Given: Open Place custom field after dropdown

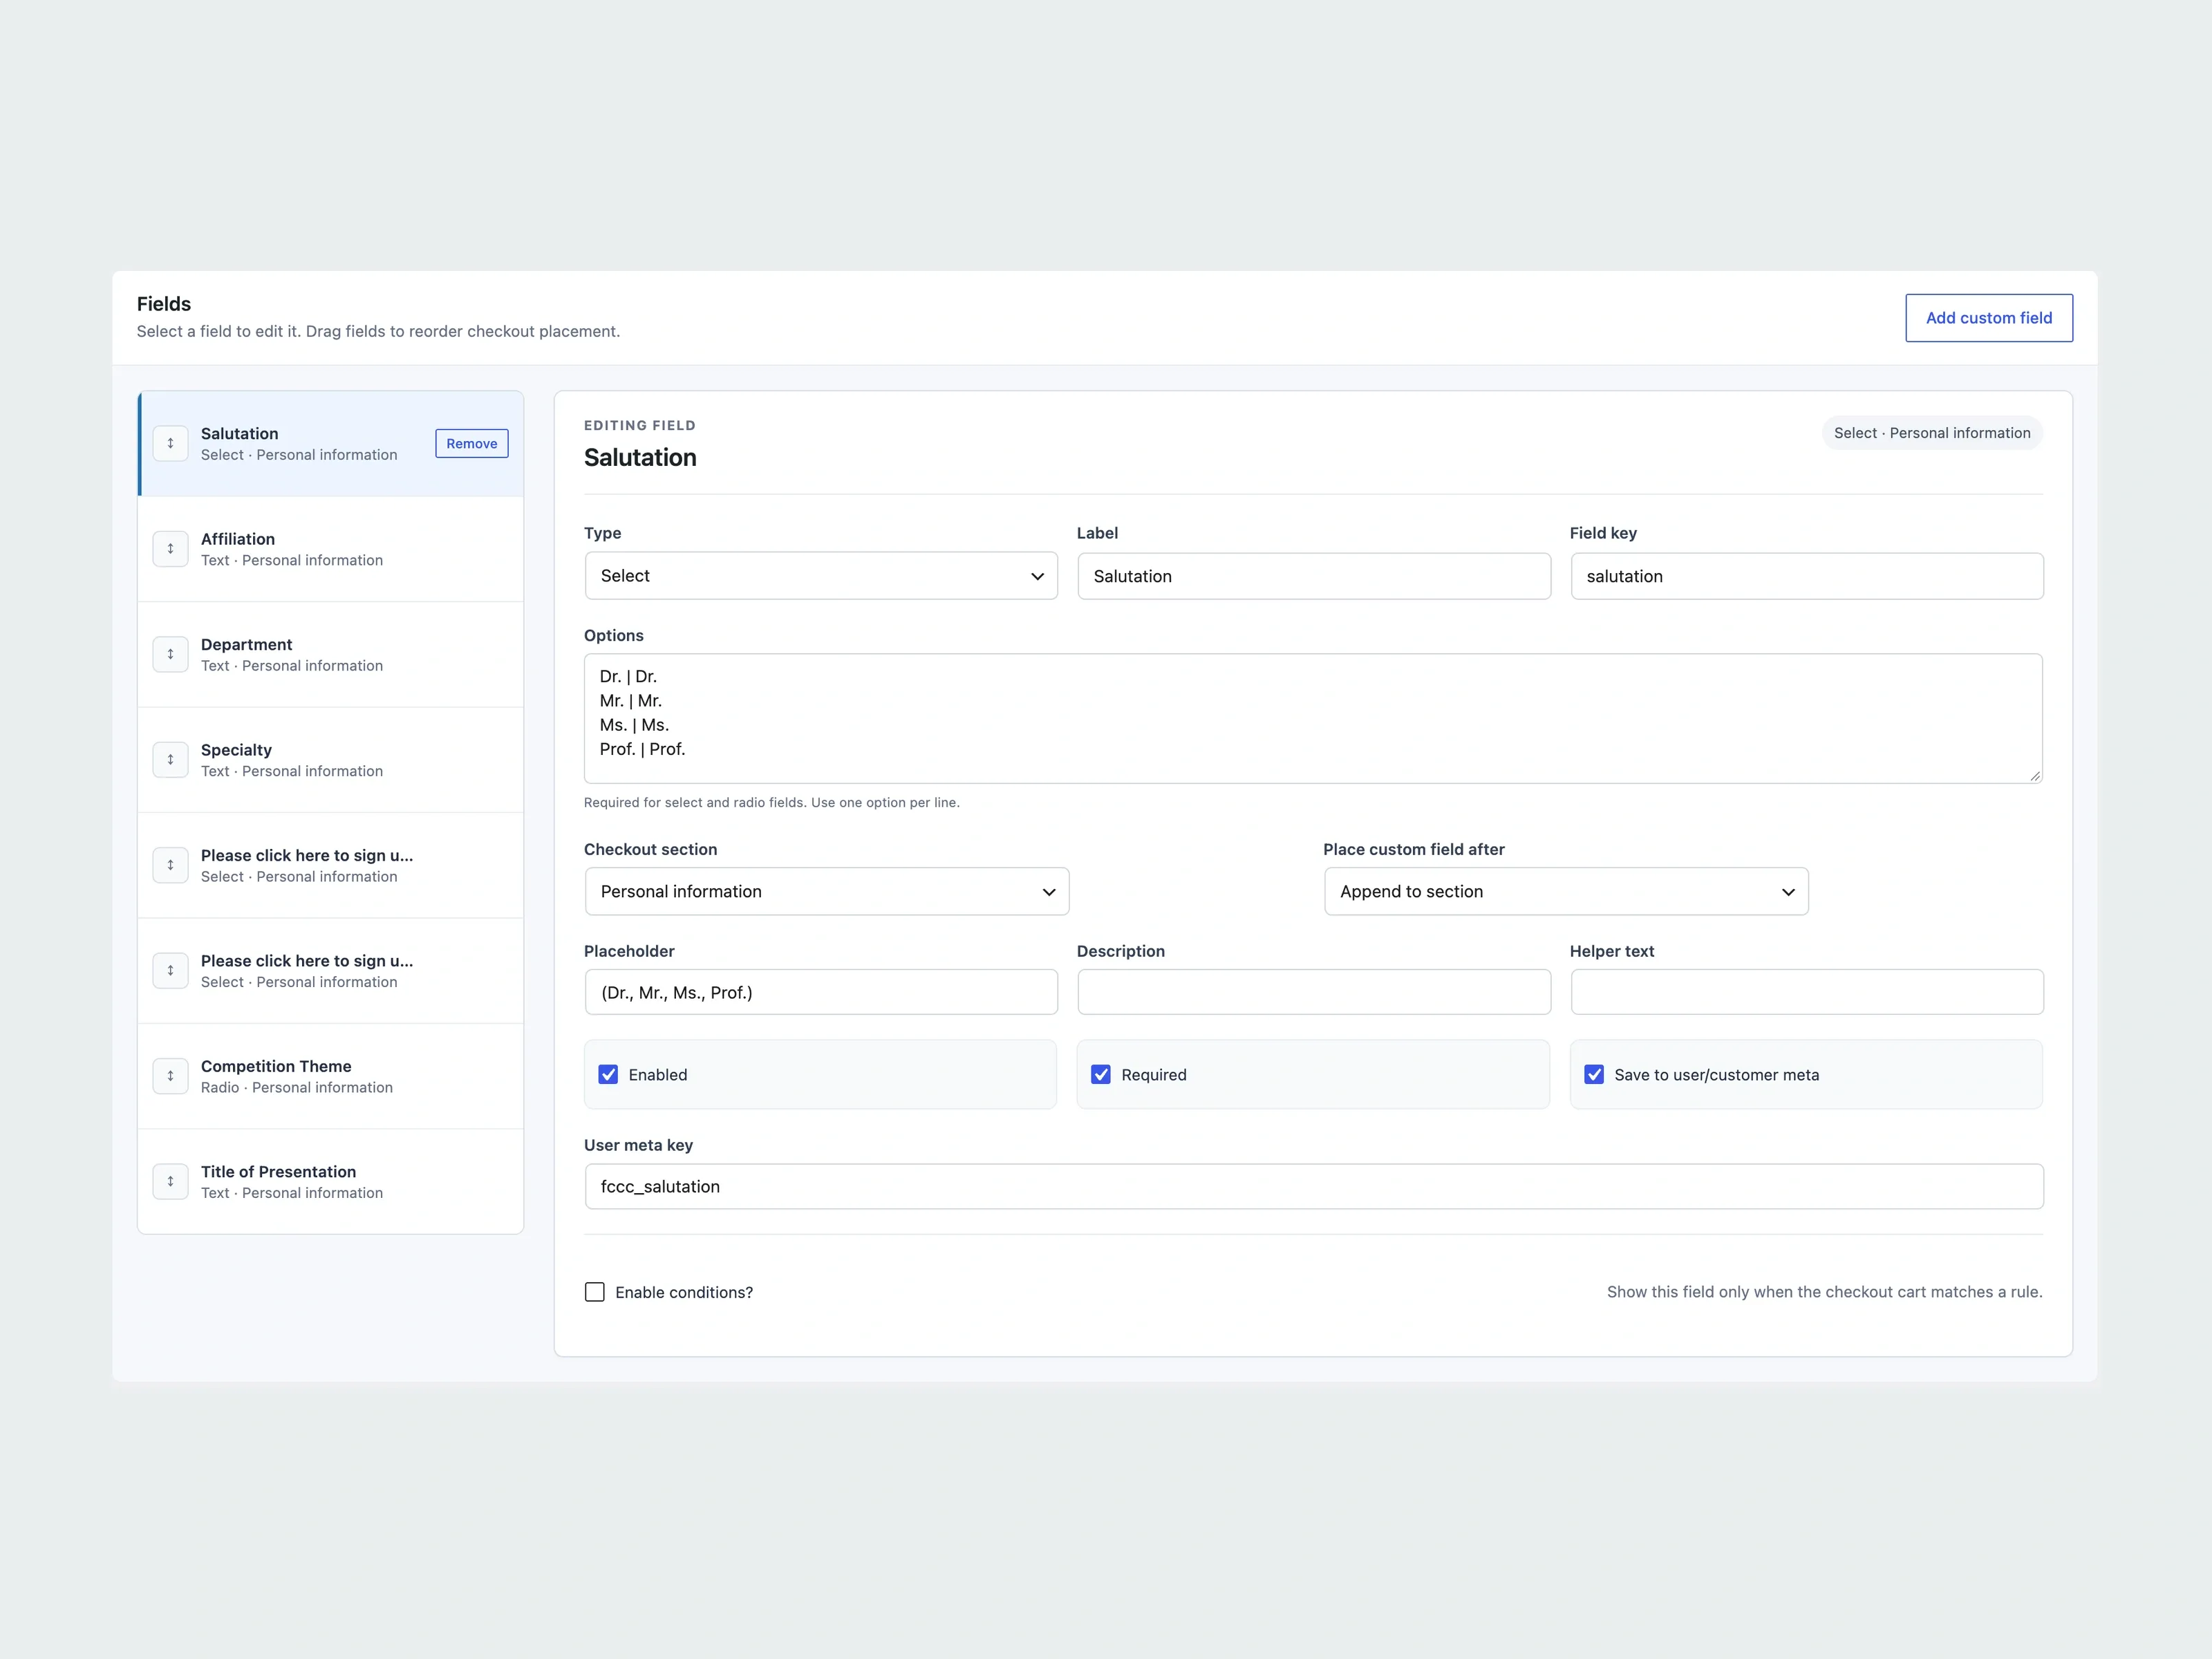Looking at the screenshot, I should [x=1566, y=891].
